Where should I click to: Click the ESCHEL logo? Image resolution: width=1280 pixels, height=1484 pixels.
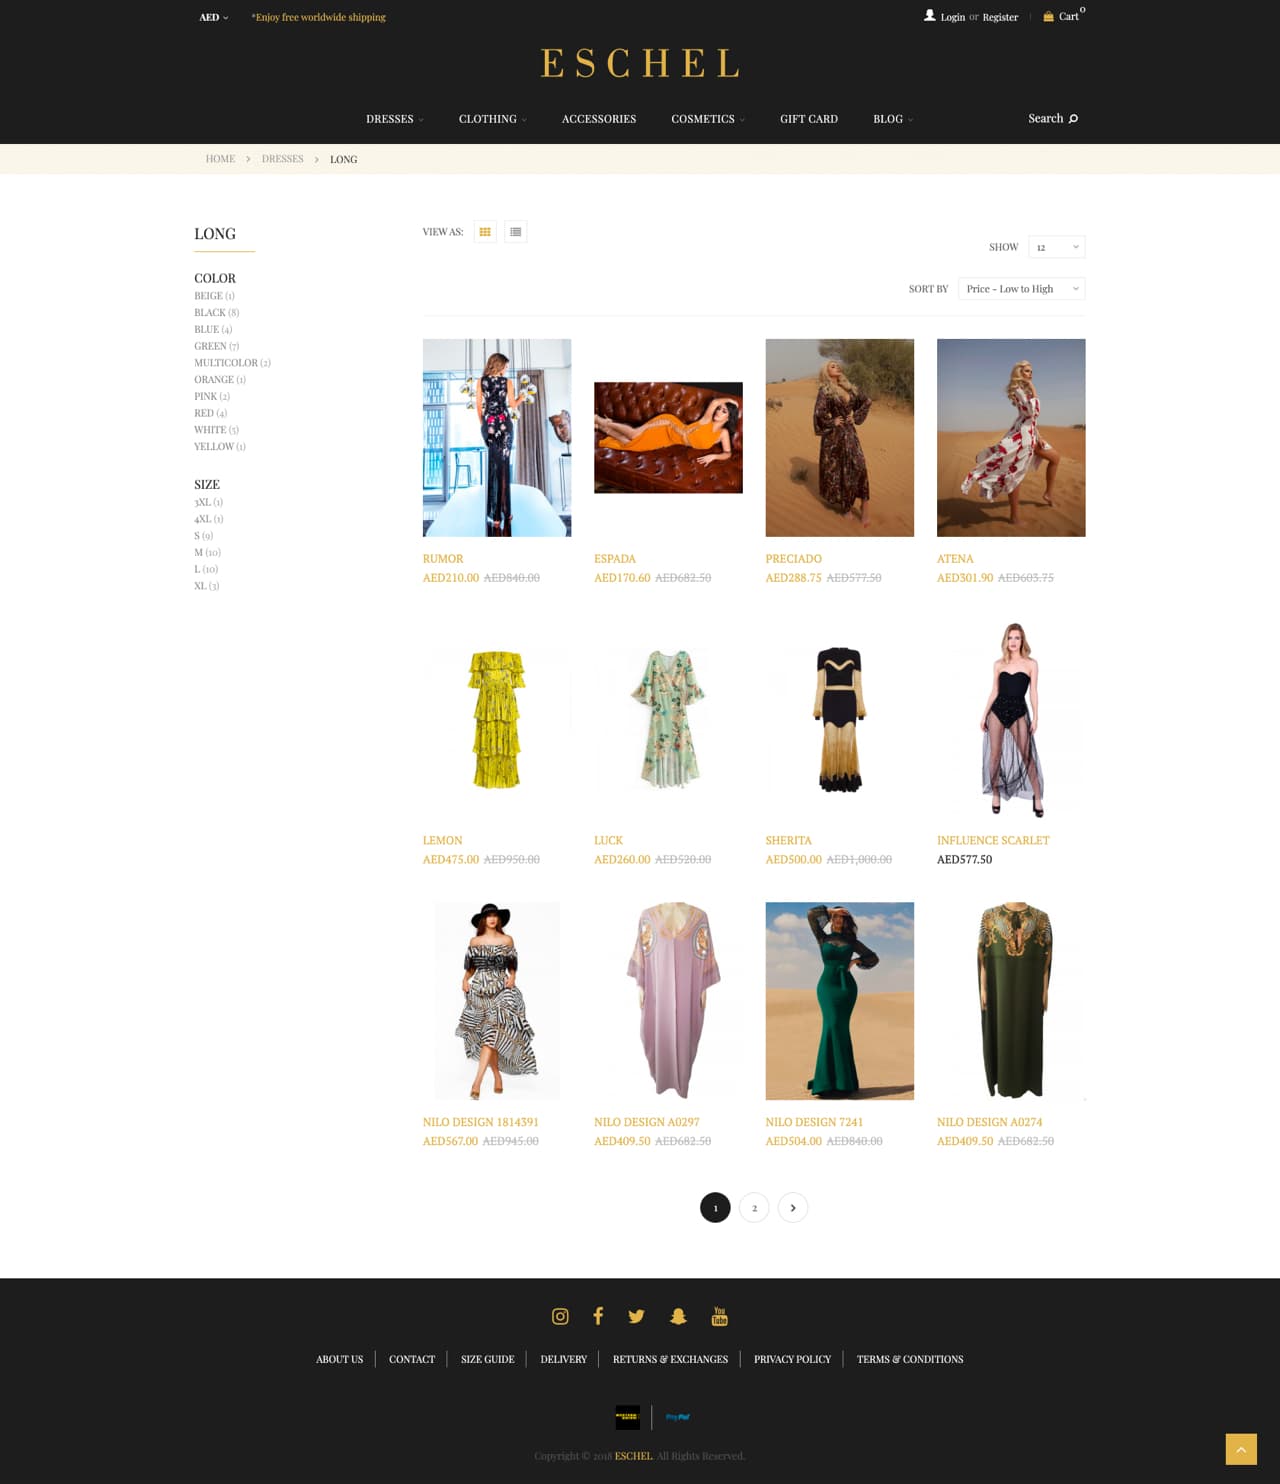(640, 63)
